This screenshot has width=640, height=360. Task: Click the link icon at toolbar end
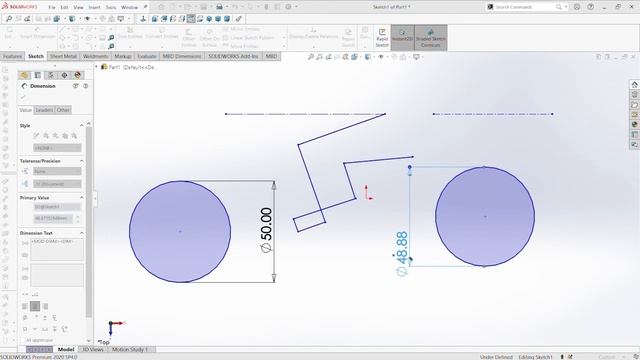click(x=238, y=19)
